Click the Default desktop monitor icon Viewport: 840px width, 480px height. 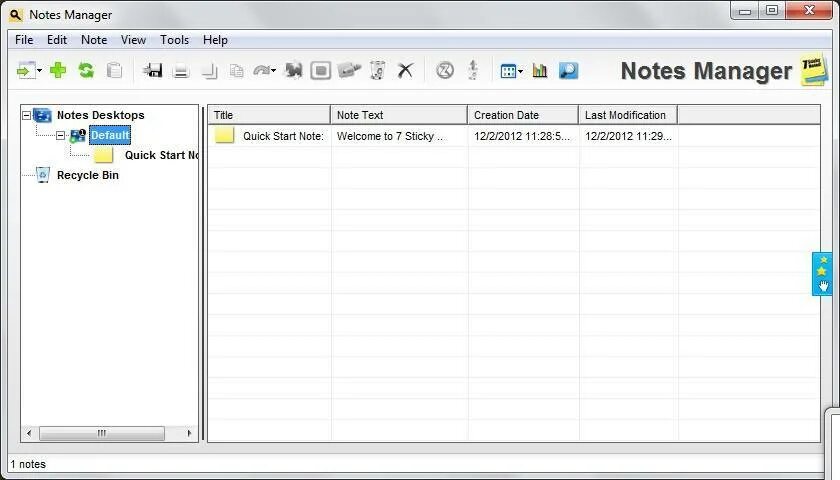click(78, 136)
